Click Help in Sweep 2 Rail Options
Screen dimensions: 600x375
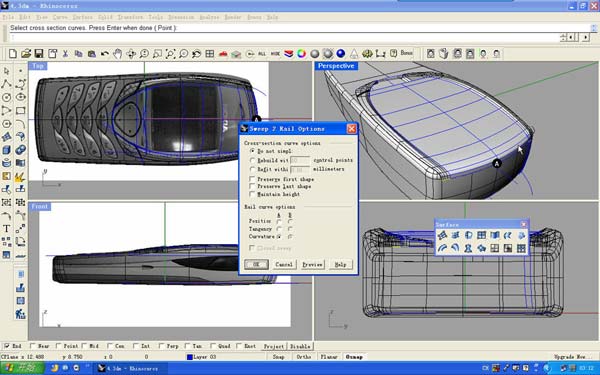point(340,264)
